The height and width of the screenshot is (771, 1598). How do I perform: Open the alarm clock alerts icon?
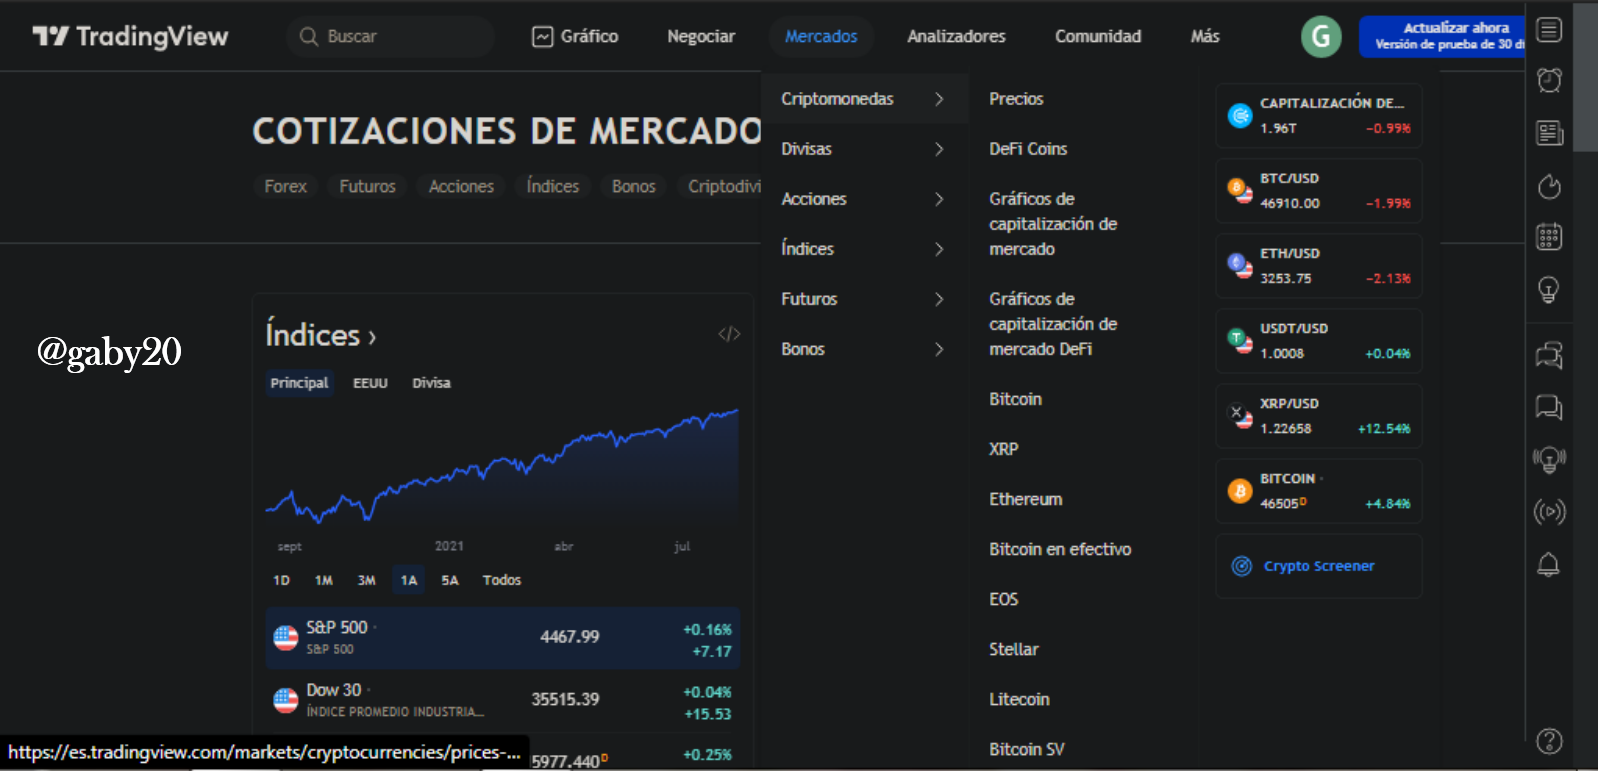(1549, 80)
